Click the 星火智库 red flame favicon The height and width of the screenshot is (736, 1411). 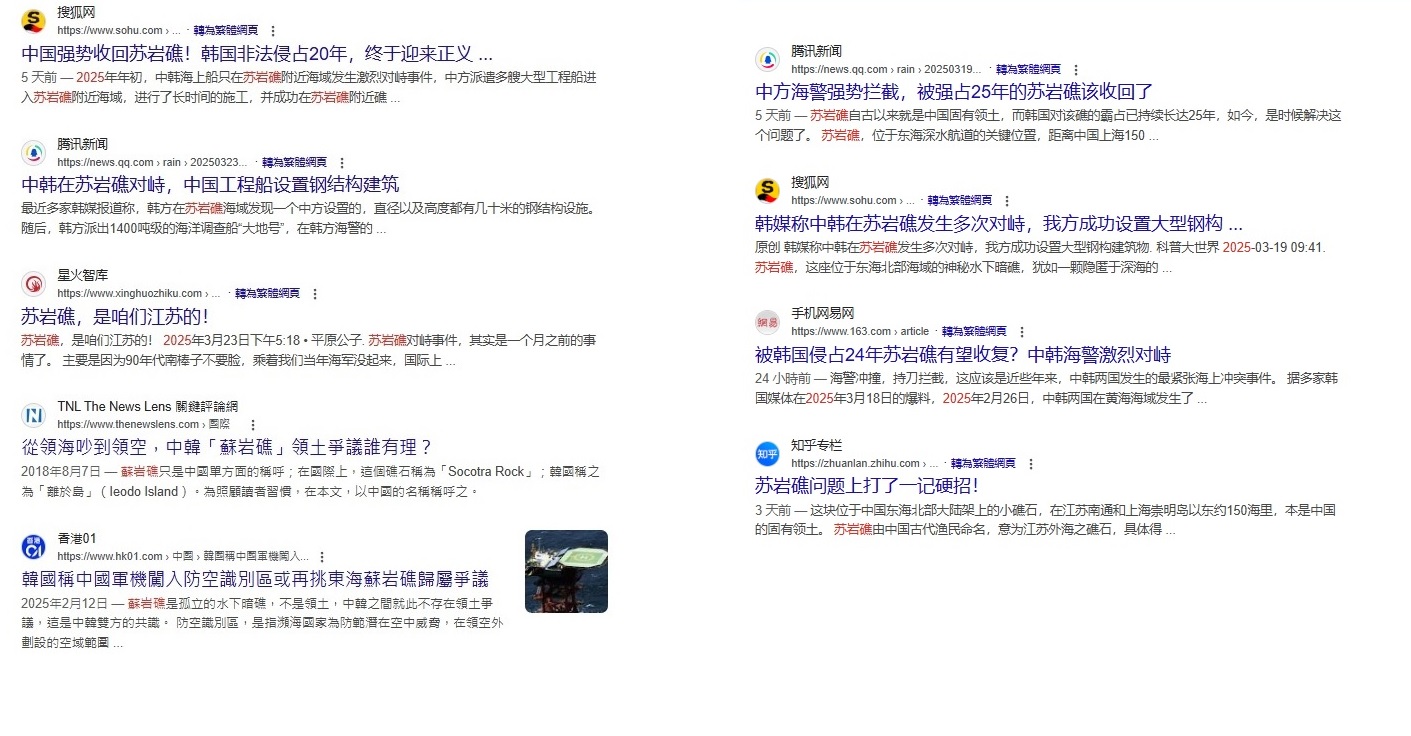tap(33, 284)
